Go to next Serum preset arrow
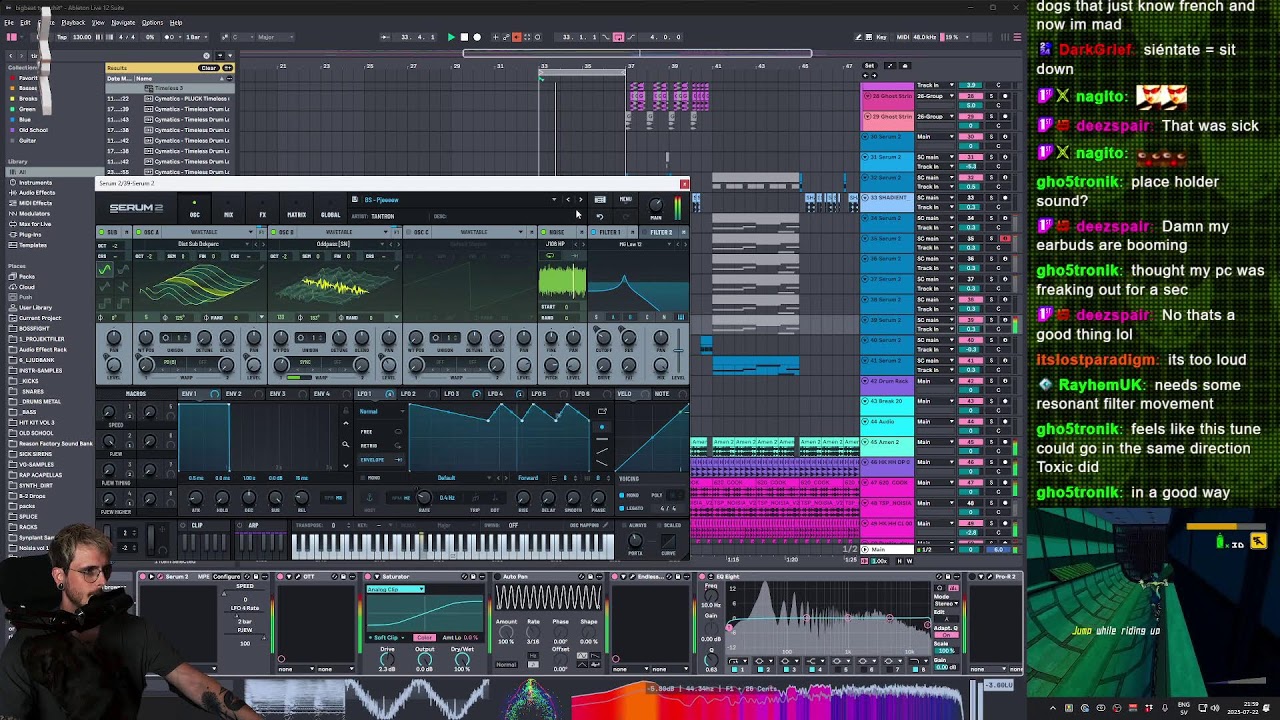 (580, 200)
